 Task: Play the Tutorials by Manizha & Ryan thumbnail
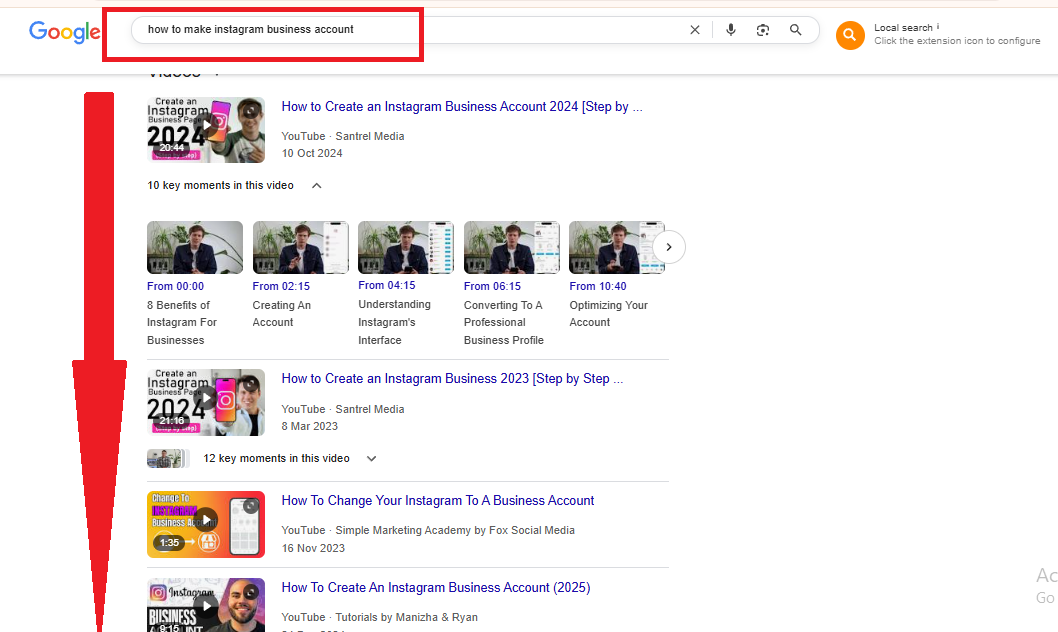coord(206,605)
